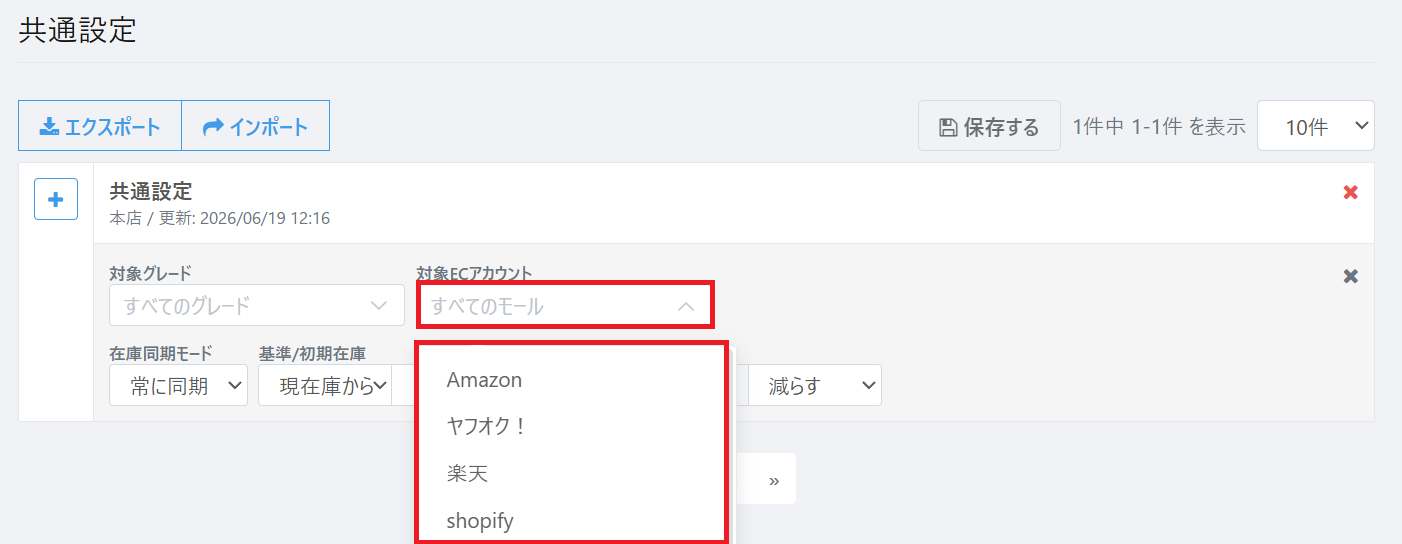Click the floppy disk save icon
1402x544 pixels.
(947, 127)
